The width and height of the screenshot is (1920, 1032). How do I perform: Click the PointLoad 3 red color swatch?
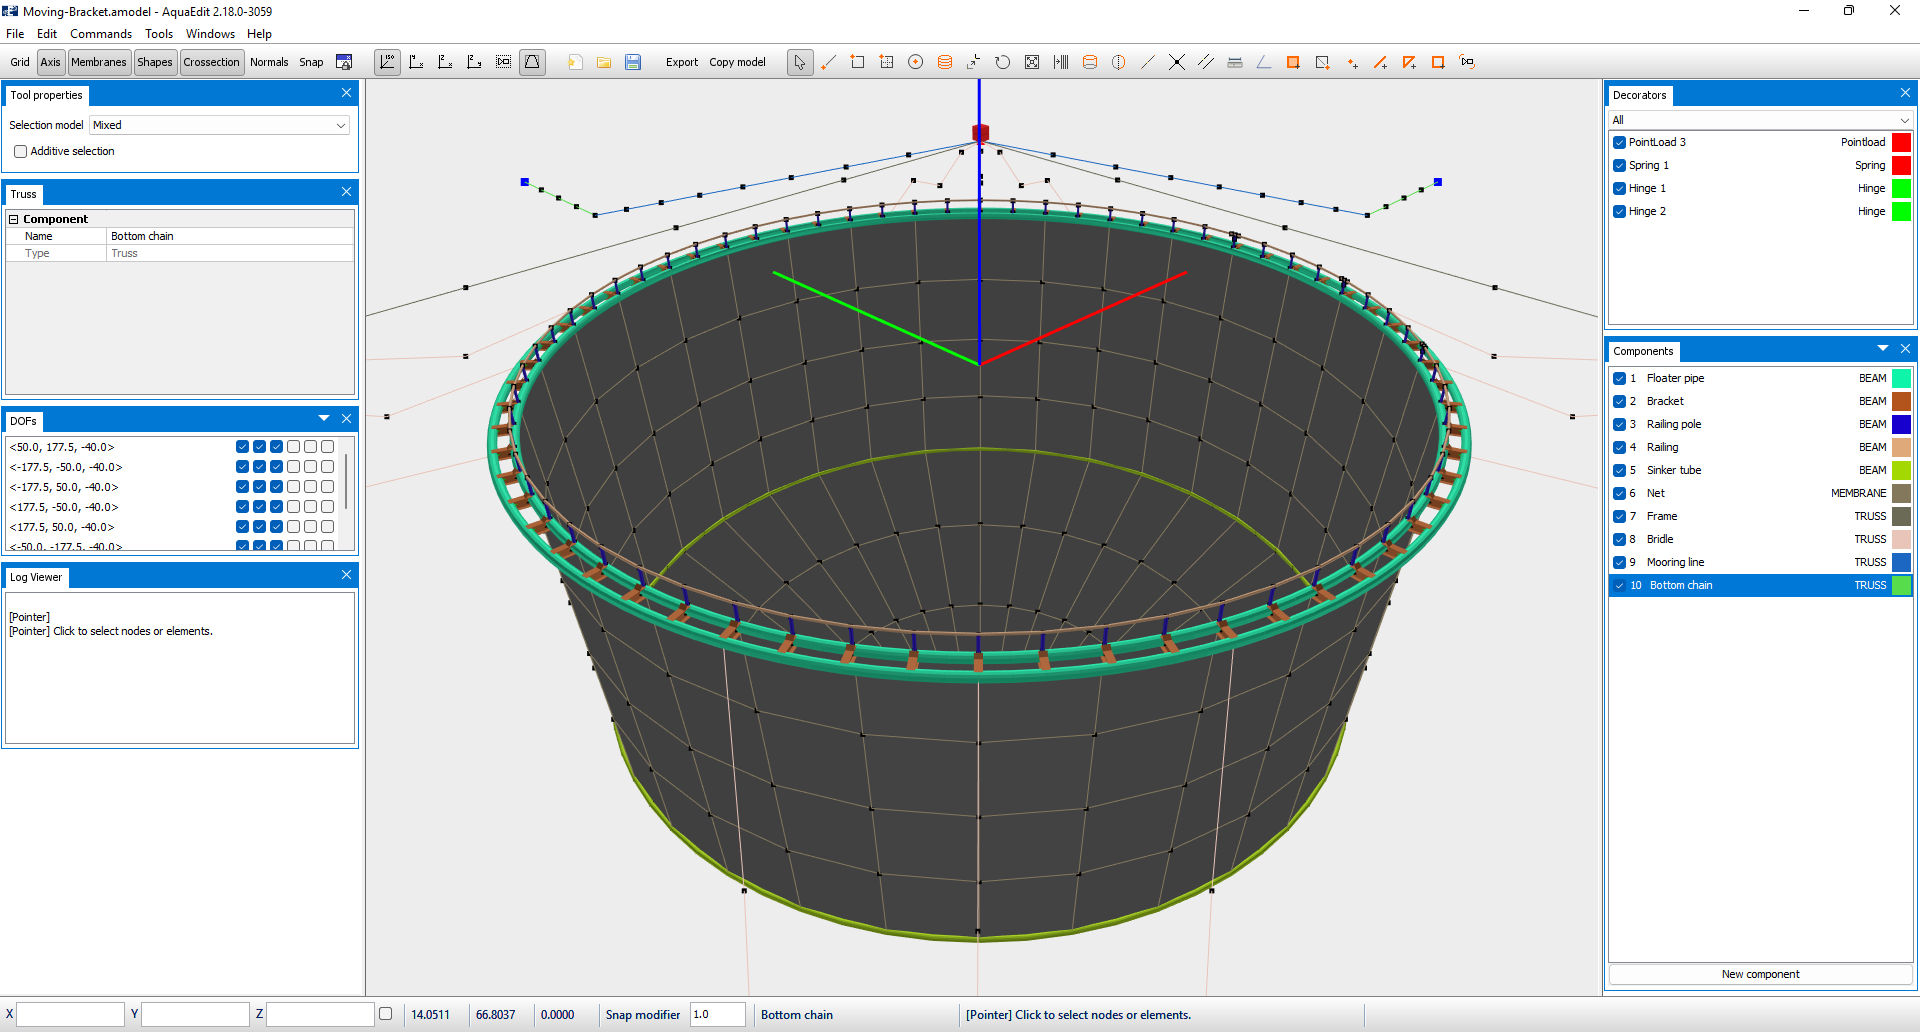(1901, 142)
